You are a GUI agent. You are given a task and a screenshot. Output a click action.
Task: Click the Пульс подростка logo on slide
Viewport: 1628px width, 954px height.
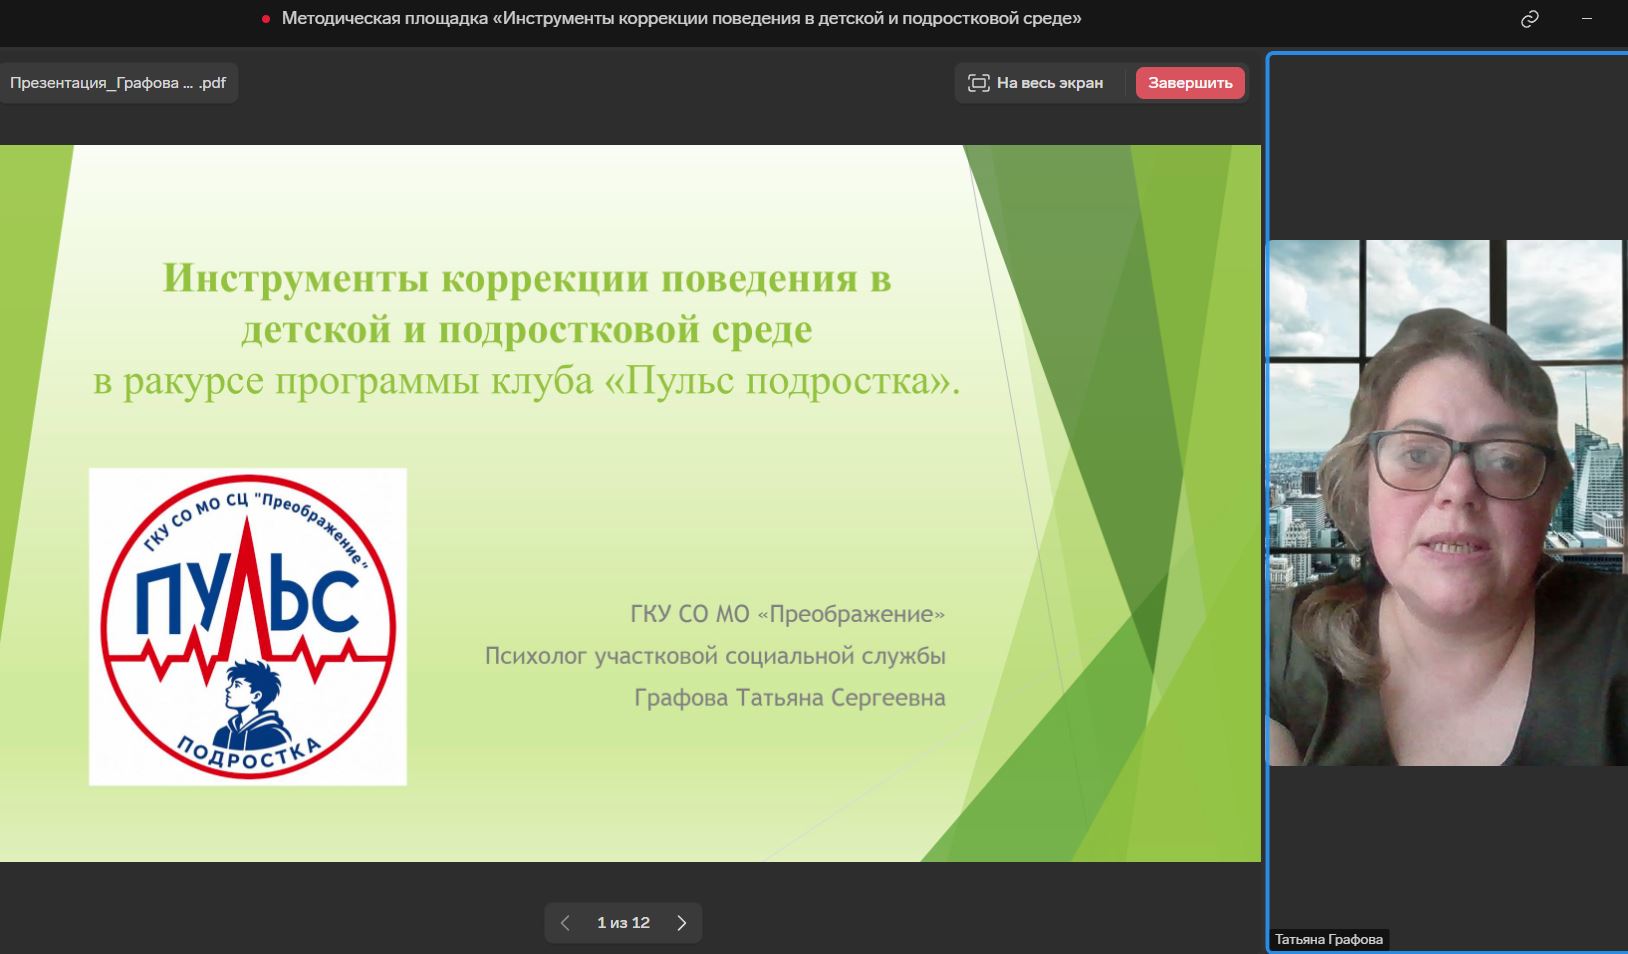248,627
